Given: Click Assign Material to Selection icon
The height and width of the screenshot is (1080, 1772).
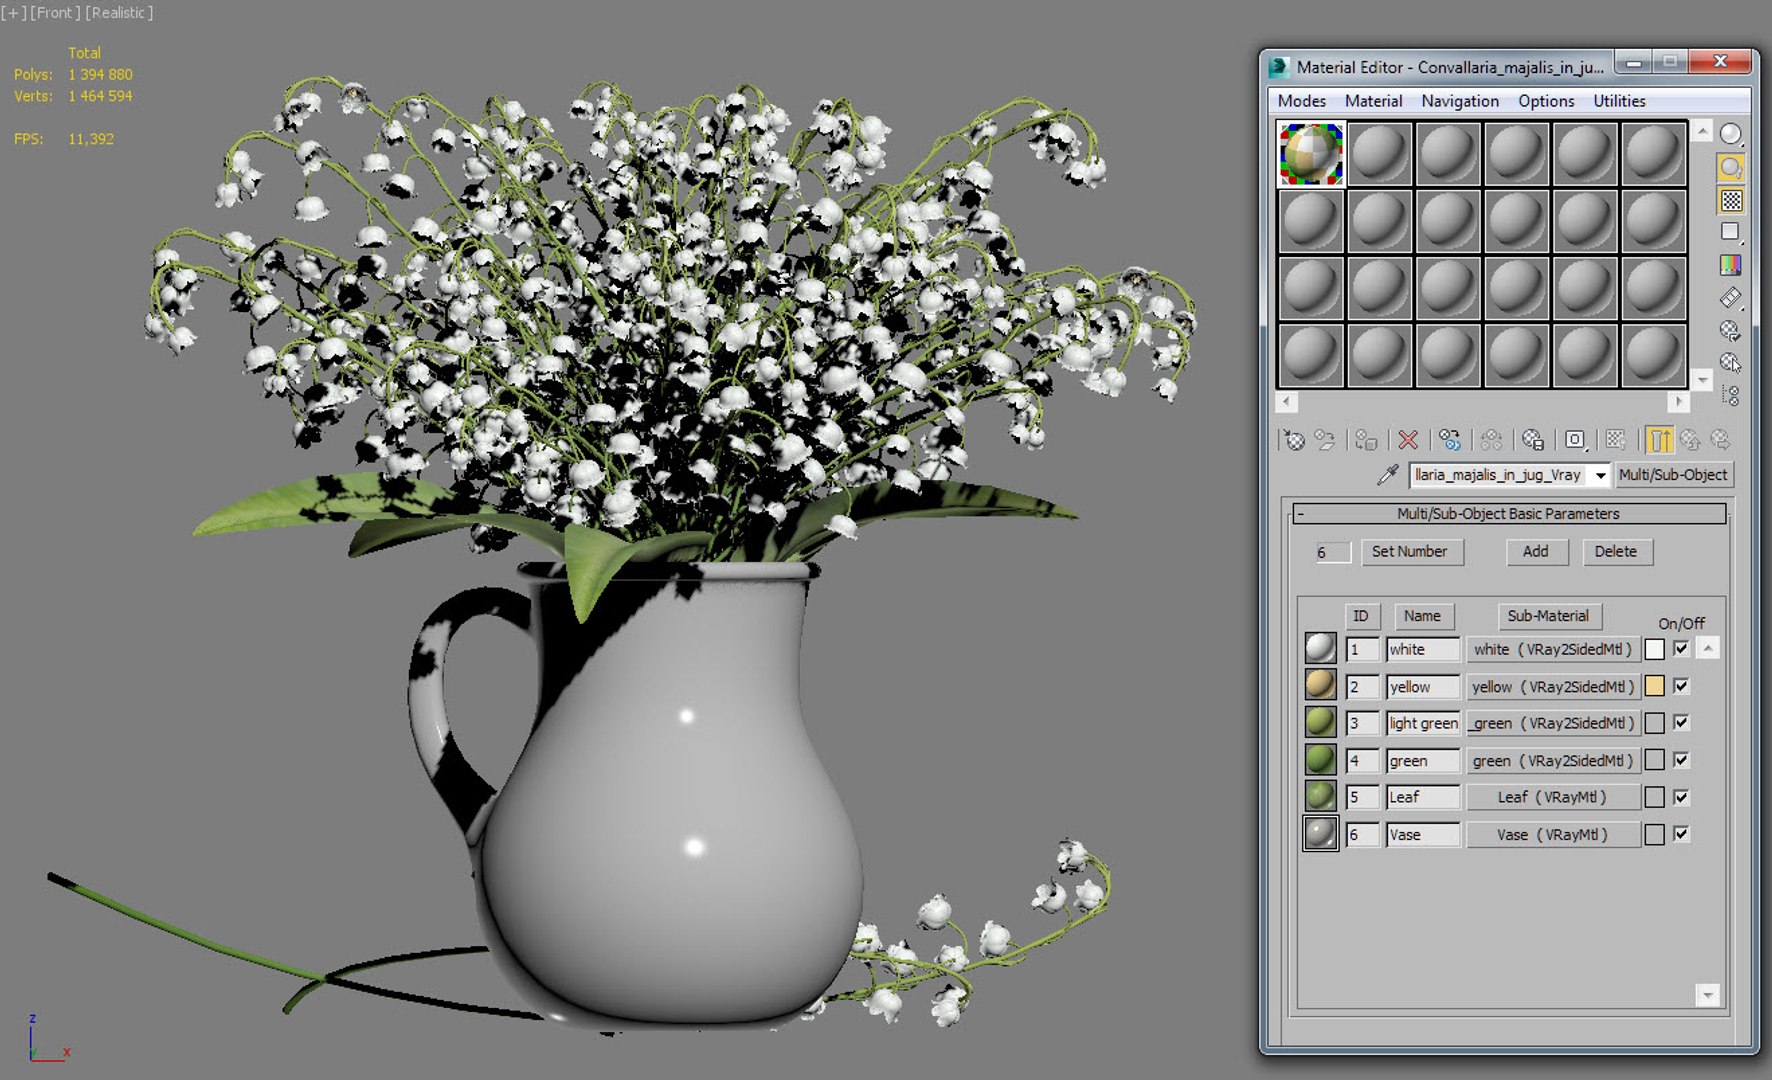Looking at the screenshot, I should tap(1366, 440).
